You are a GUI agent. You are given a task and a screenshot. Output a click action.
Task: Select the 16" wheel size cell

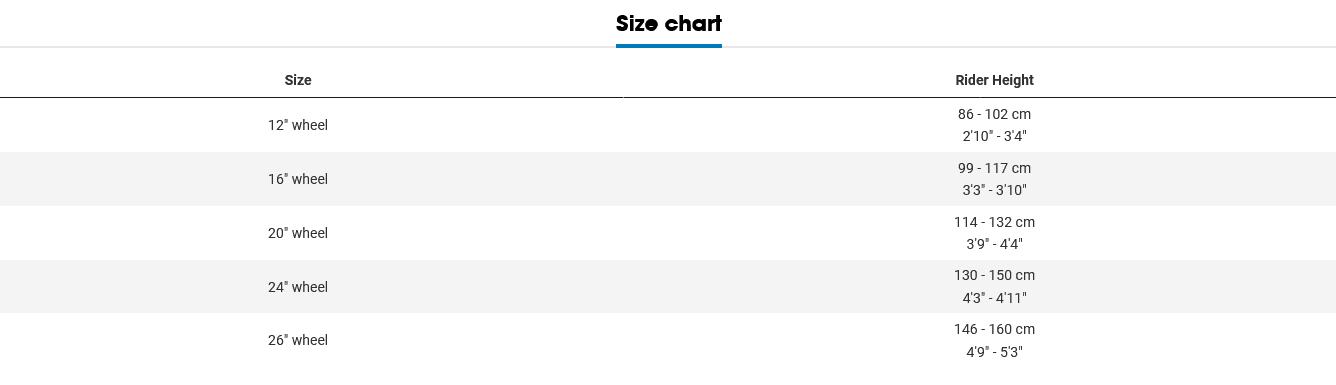(298, 179)
